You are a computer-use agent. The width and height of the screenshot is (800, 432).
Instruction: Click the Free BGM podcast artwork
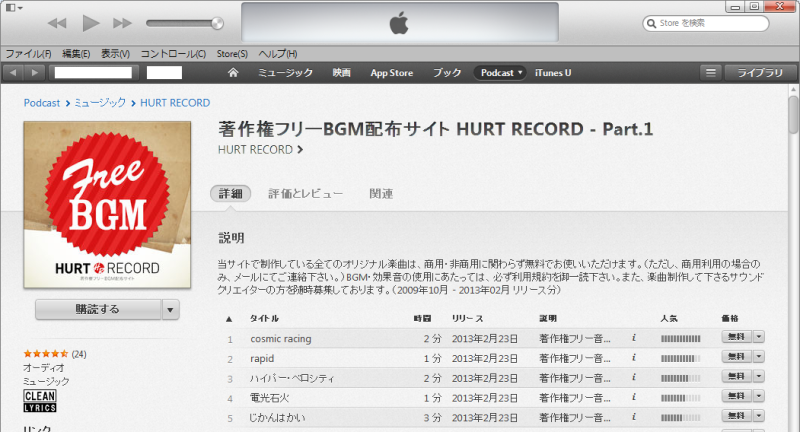coord(107,205)
